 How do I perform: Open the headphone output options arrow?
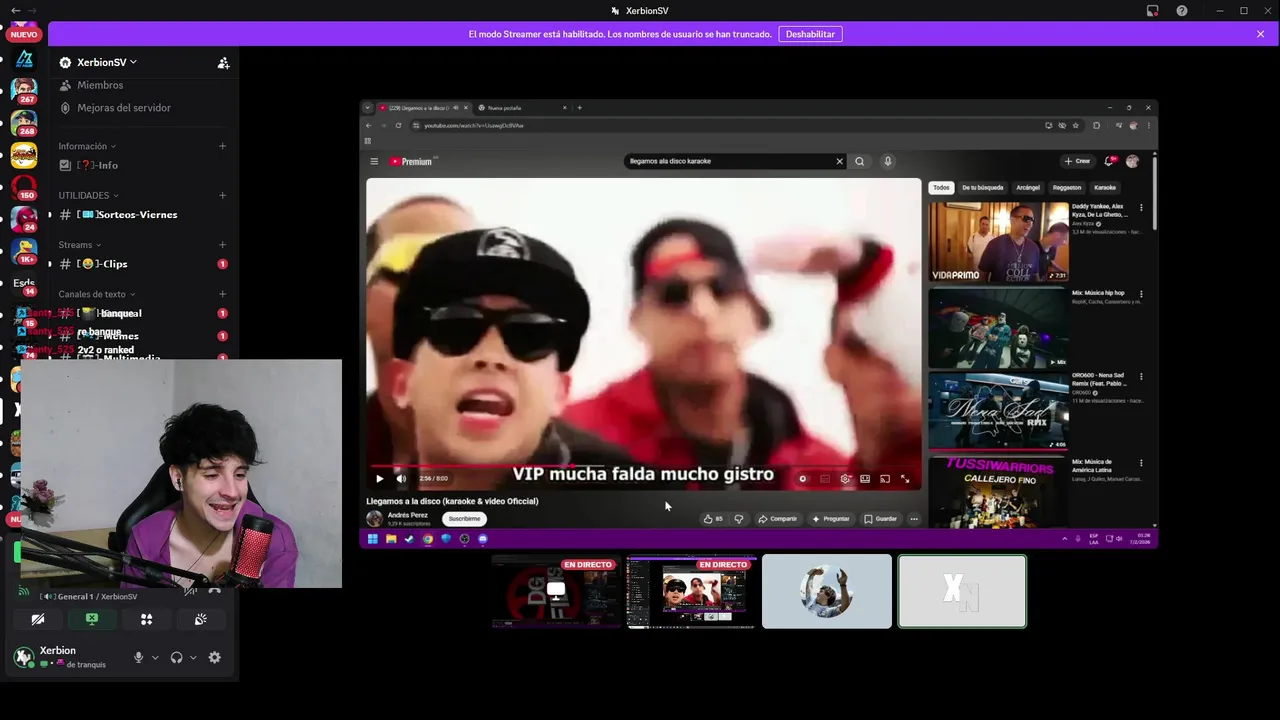pyautogui.click(x=193, y=658)
